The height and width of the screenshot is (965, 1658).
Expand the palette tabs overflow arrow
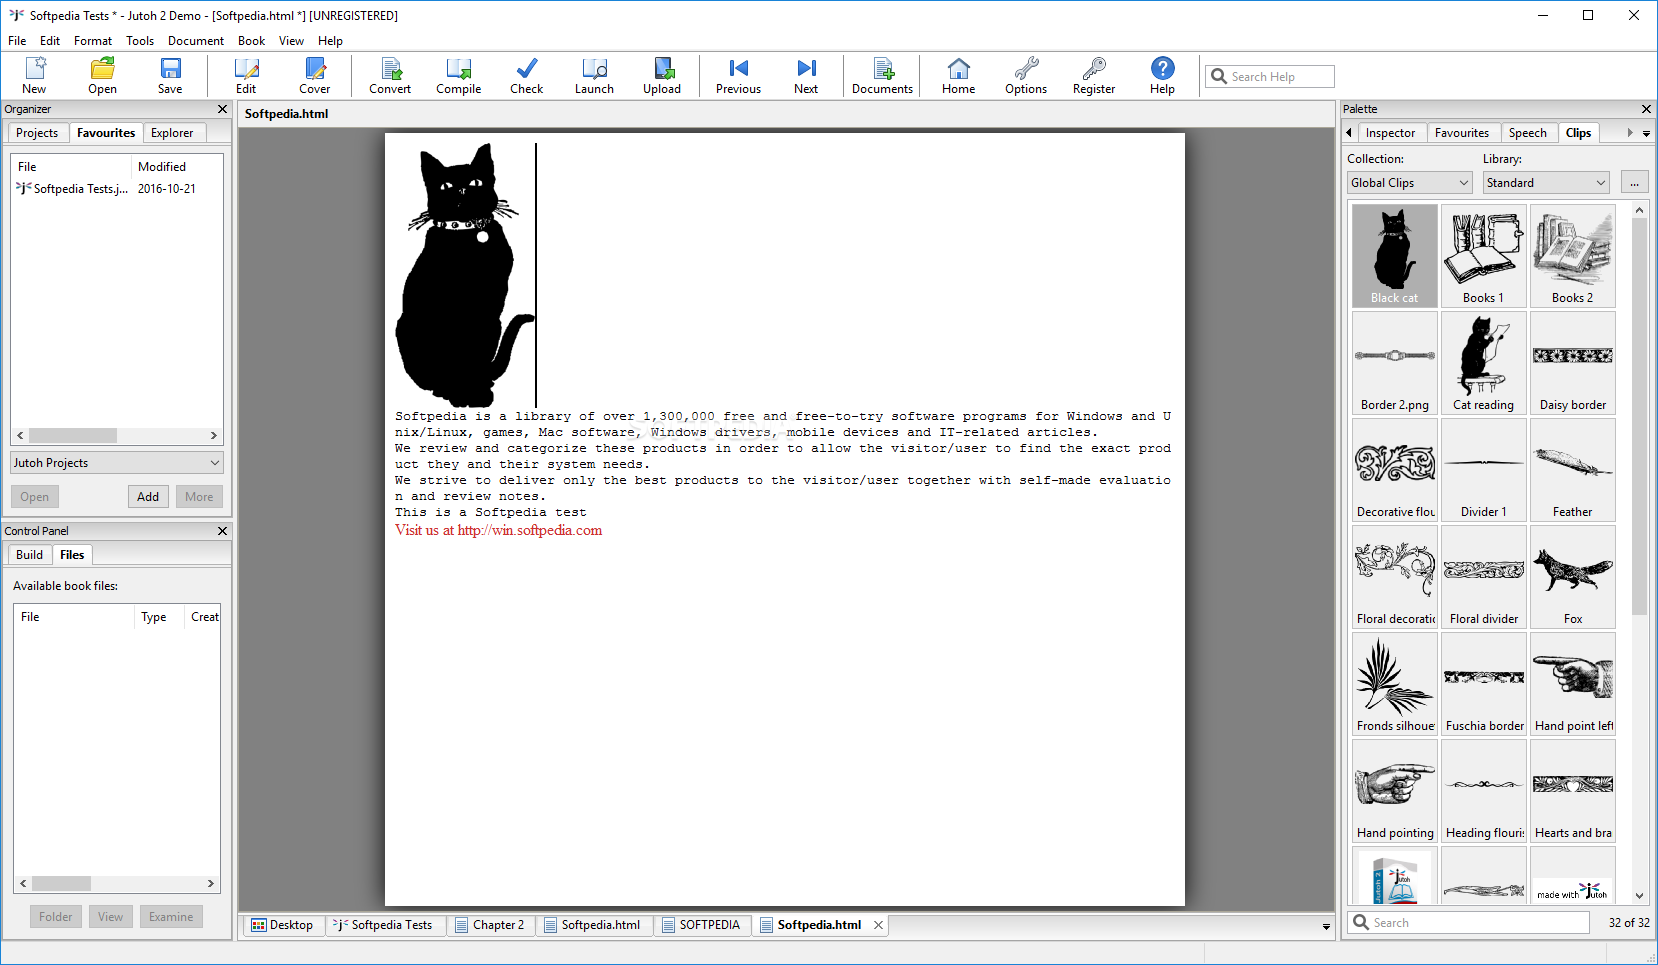(x=1646, y=133)
